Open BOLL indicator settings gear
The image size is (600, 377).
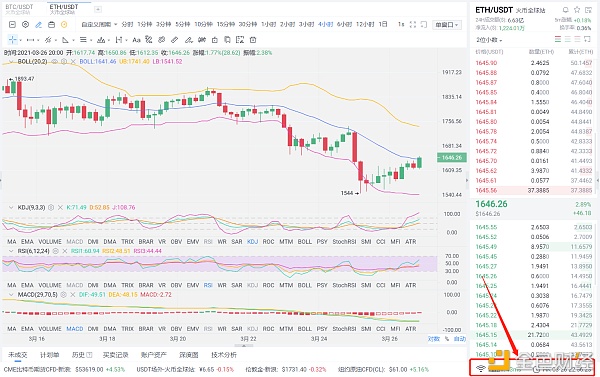pos(63,61)
